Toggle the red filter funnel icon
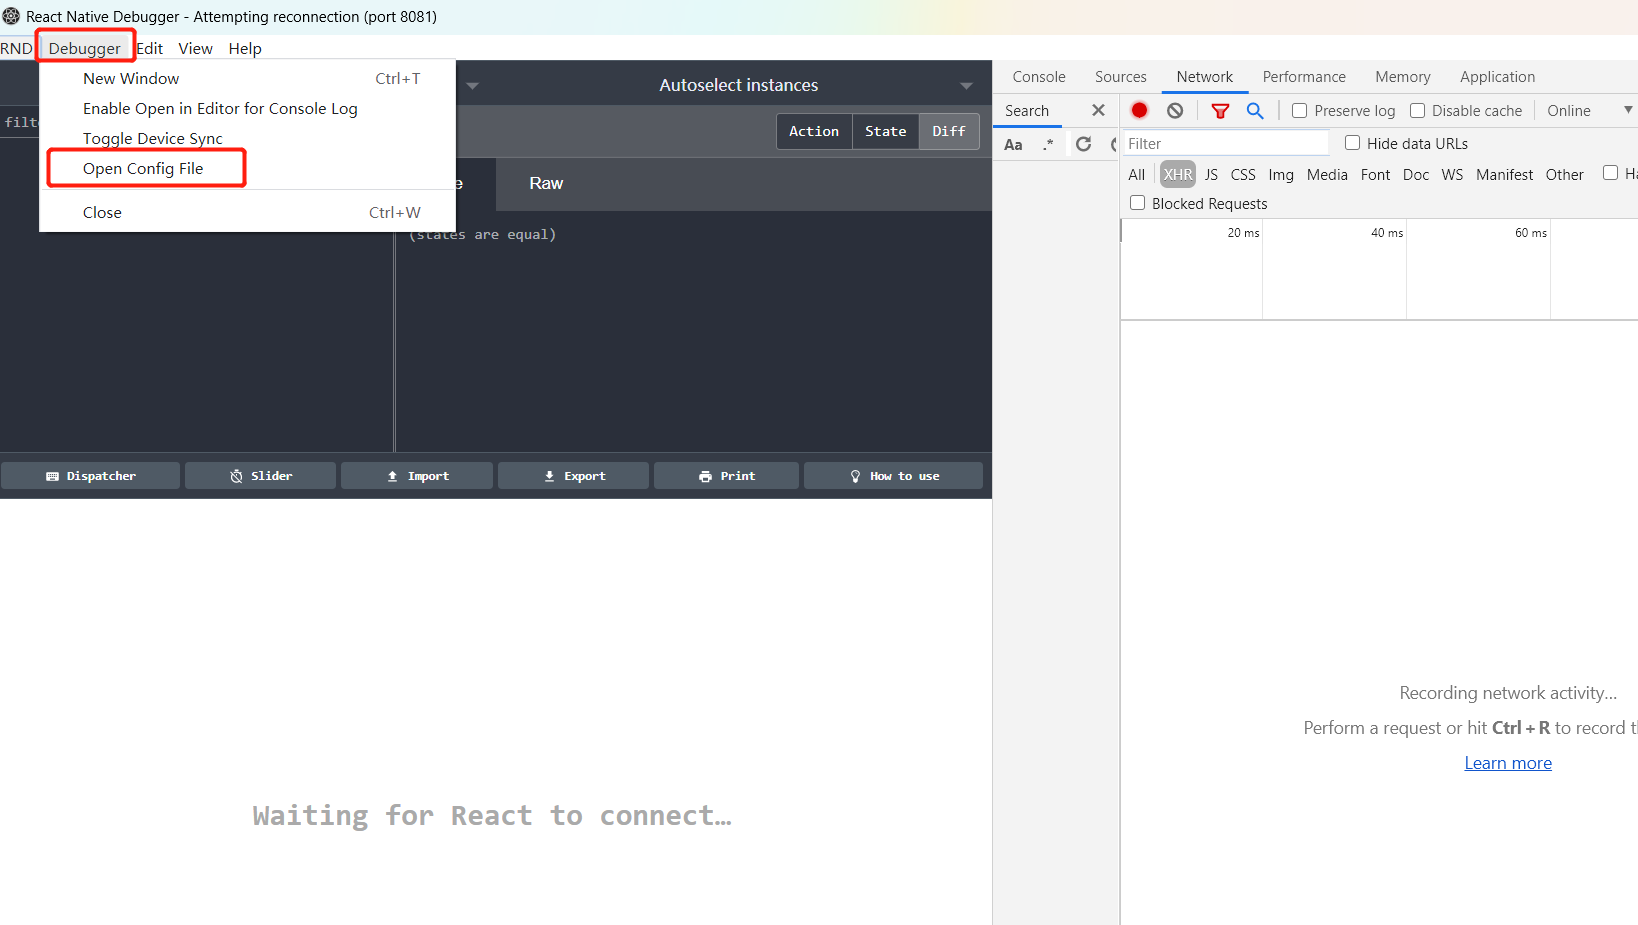Image resolution: width=1638 pixels, height=925 pixels. coord(1220,110)
